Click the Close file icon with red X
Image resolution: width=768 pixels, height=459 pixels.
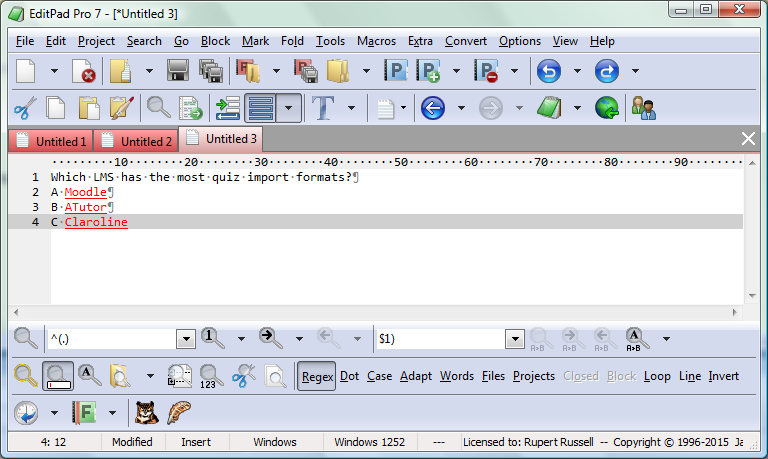click(x=83, y=71)
